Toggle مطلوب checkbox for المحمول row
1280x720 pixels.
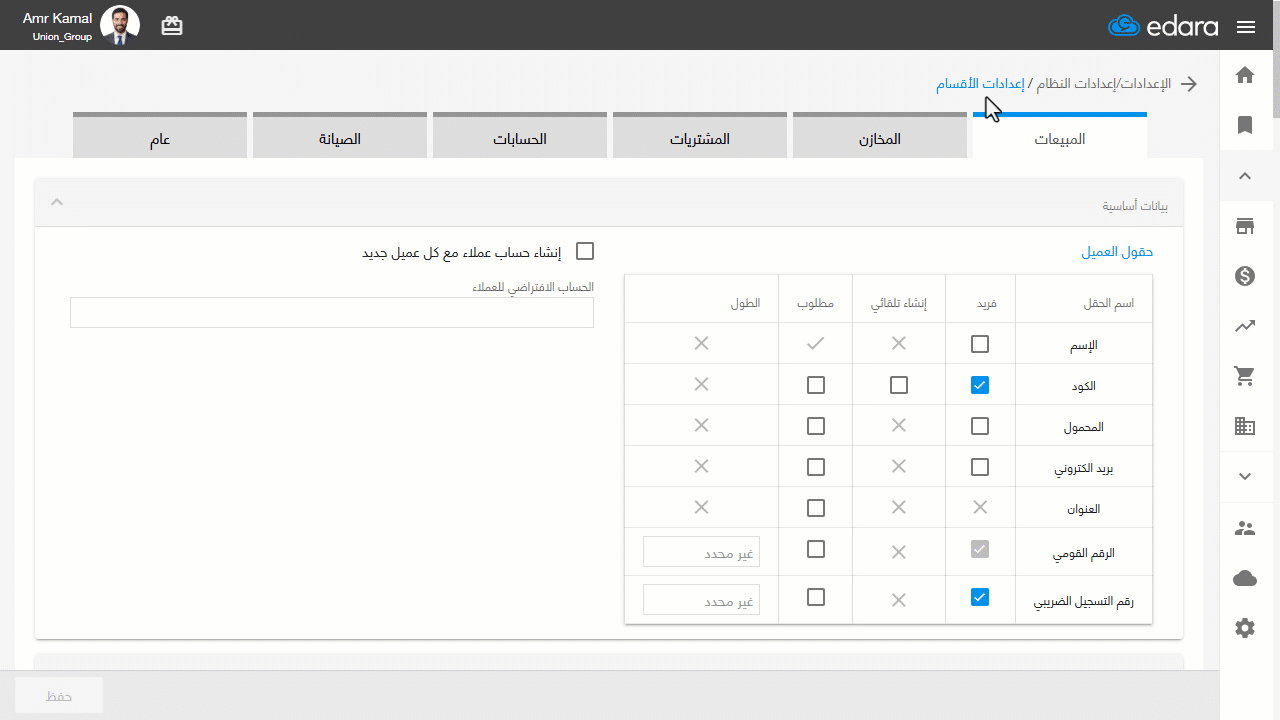(816, 426)
